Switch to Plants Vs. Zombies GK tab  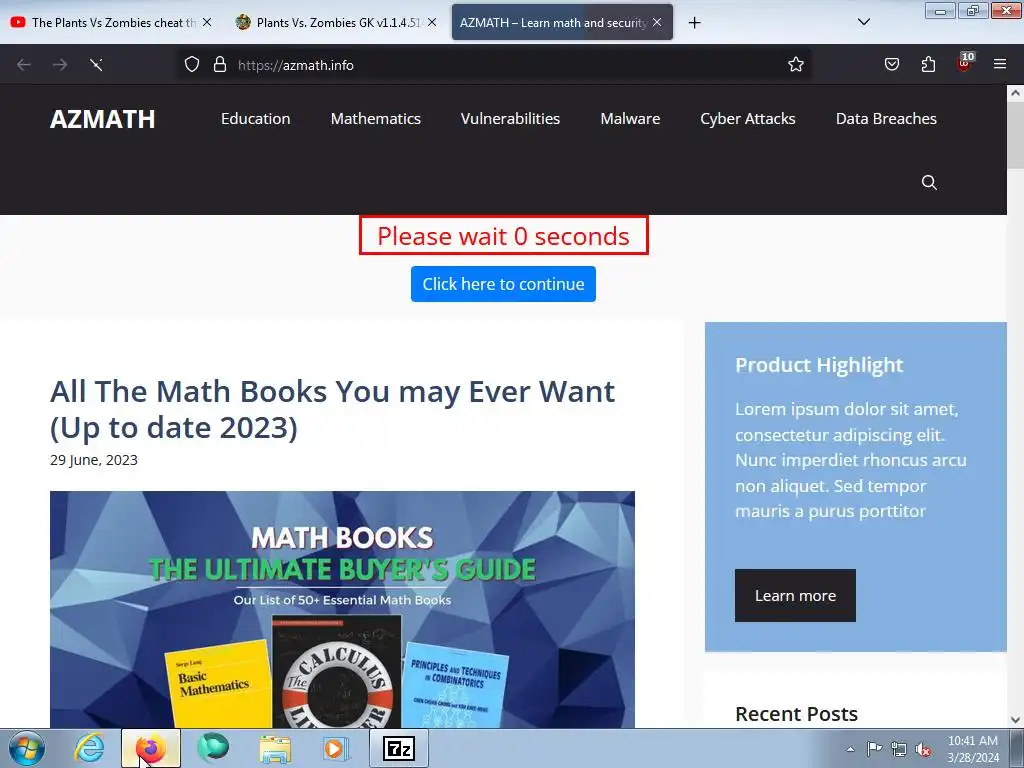click(337, 22)
